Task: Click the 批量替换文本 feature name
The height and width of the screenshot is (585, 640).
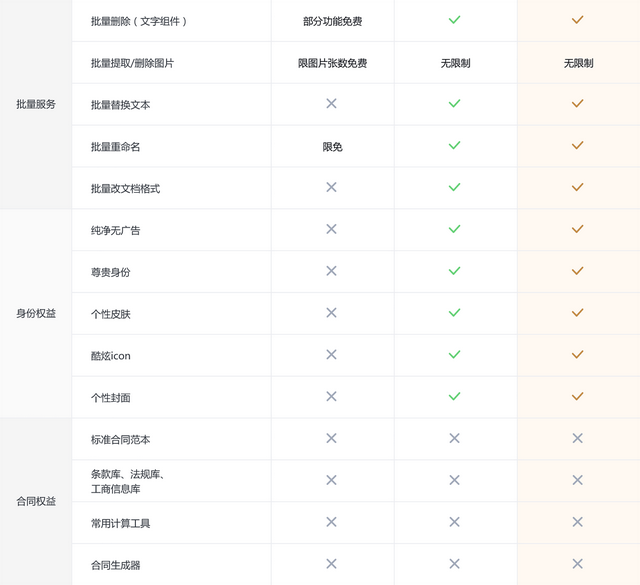Action: [120, 105]
